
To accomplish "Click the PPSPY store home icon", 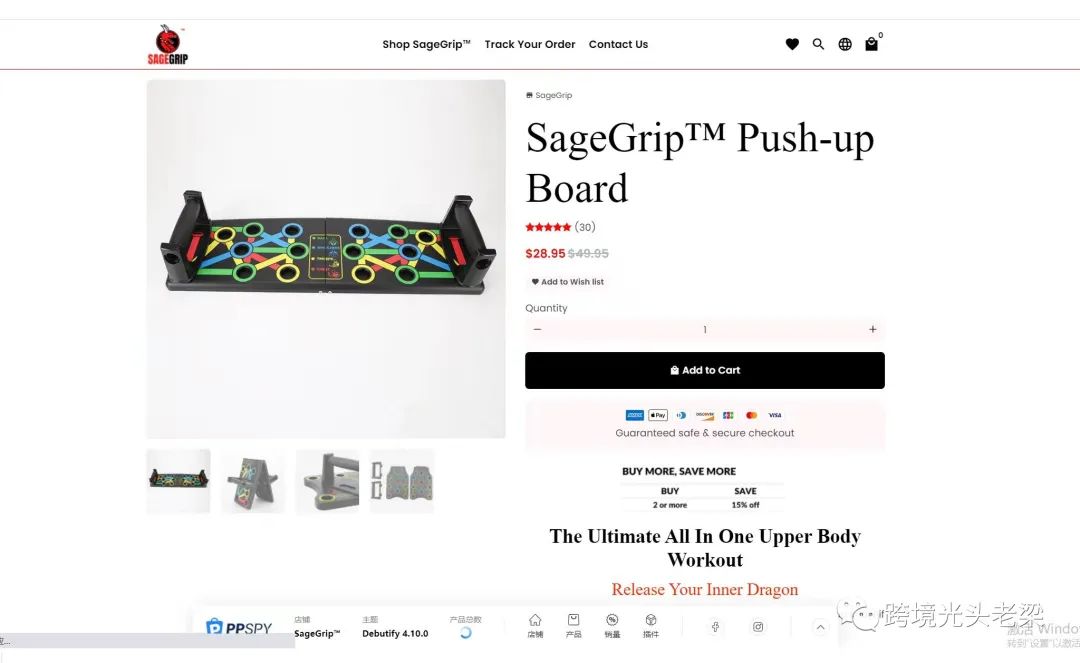I will click(535, 625).
